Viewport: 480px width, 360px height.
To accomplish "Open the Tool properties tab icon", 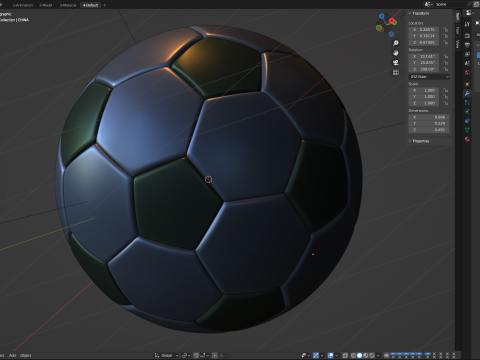I will pos(467,24).
